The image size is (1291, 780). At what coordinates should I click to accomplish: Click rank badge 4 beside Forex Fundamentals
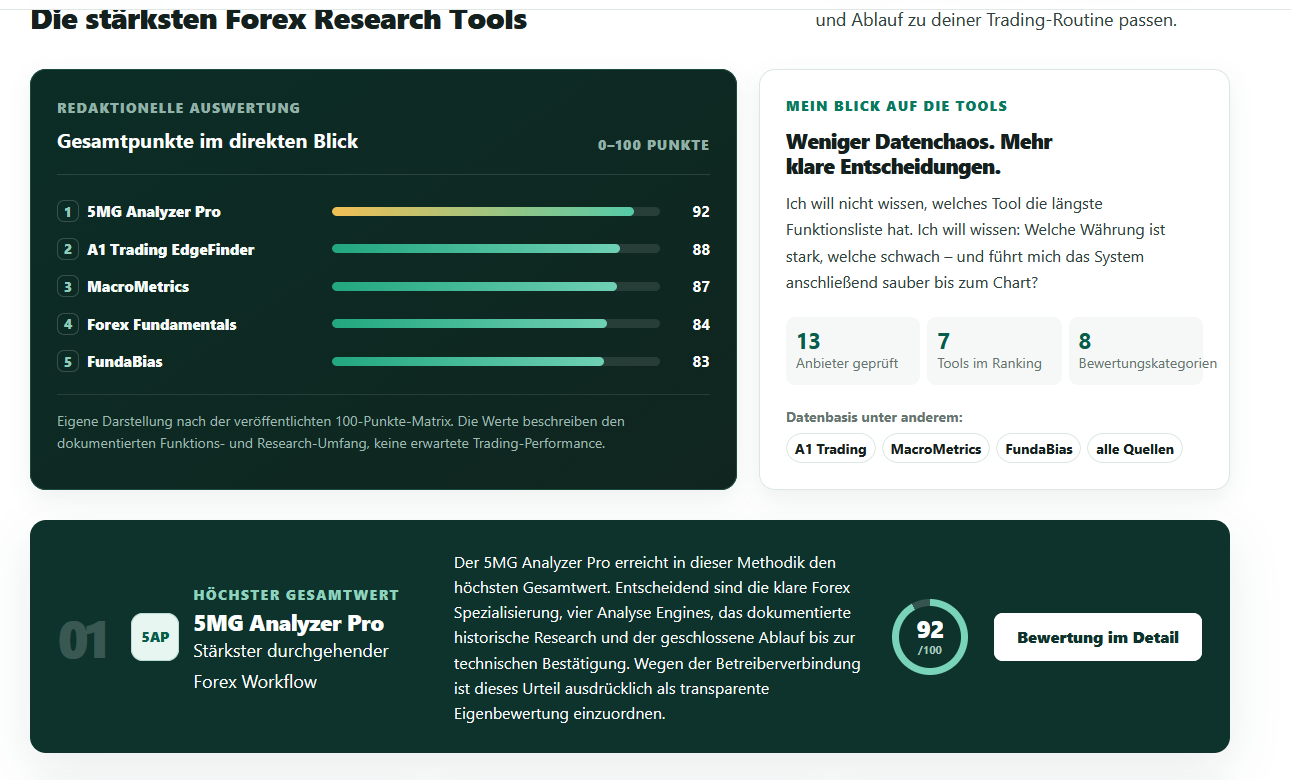[68, 324]
